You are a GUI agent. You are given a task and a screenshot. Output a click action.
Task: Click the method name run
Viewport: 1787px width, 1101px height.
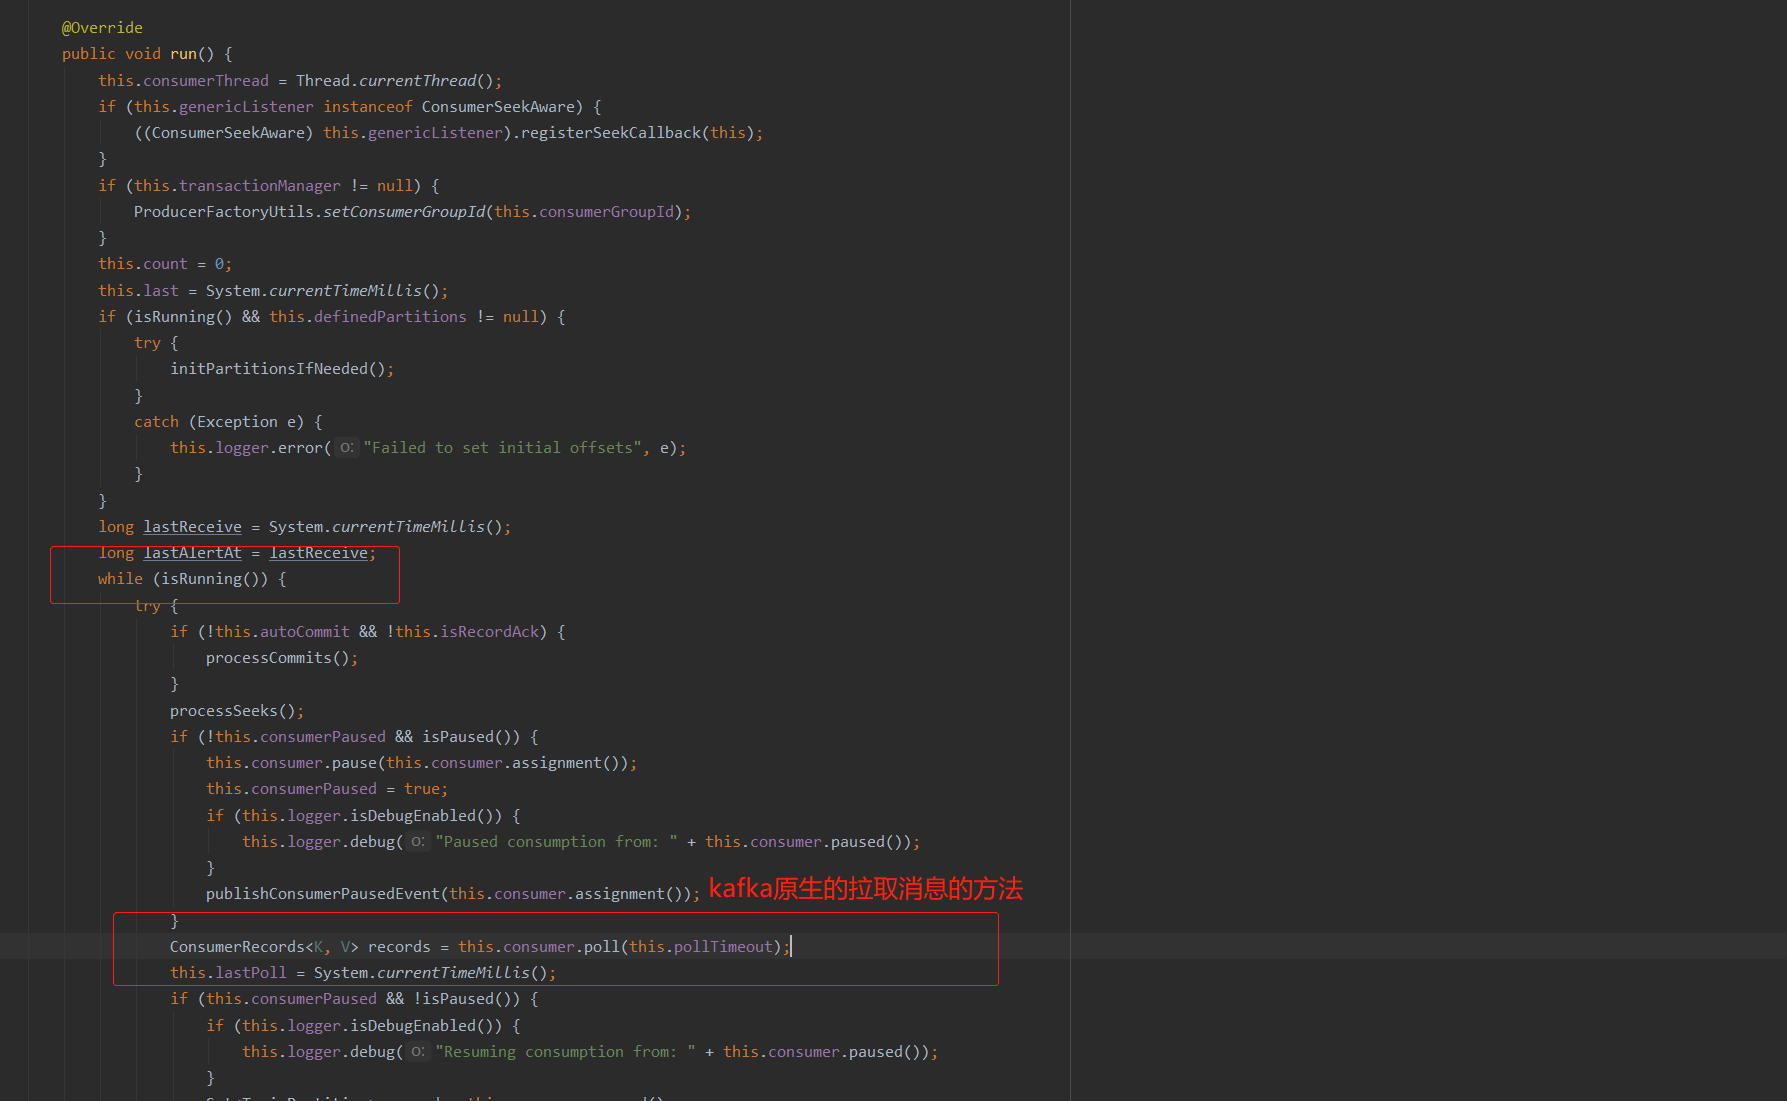(x=184, y=53)
